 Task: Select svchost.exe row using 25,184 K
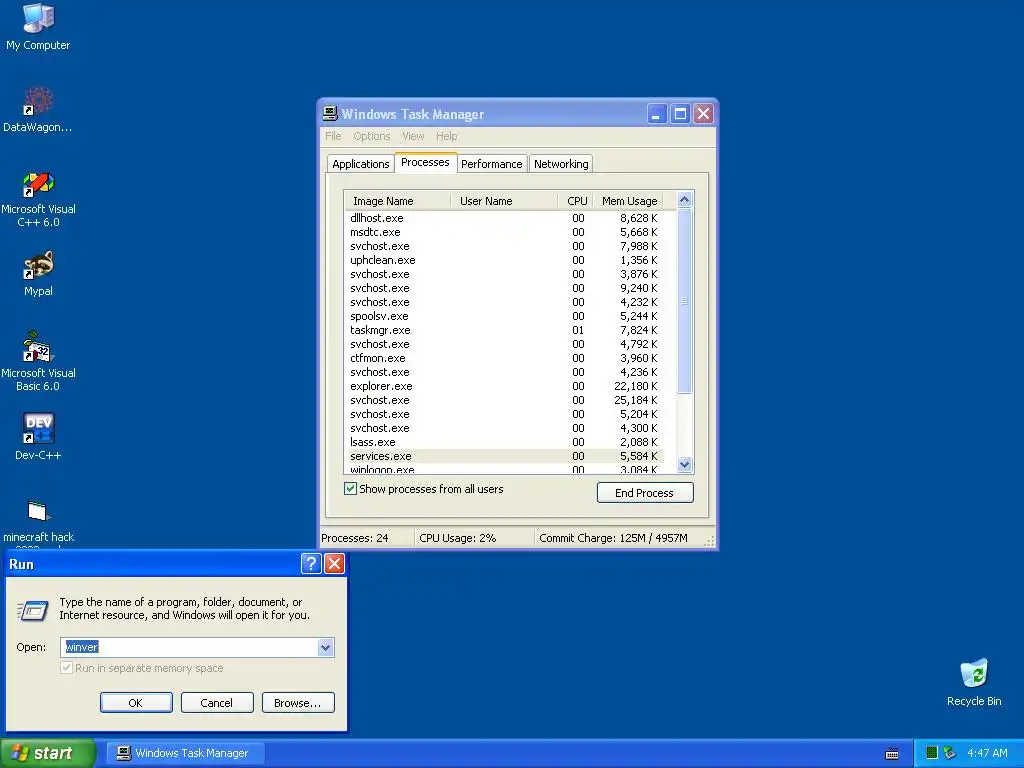tap(504, 400)
